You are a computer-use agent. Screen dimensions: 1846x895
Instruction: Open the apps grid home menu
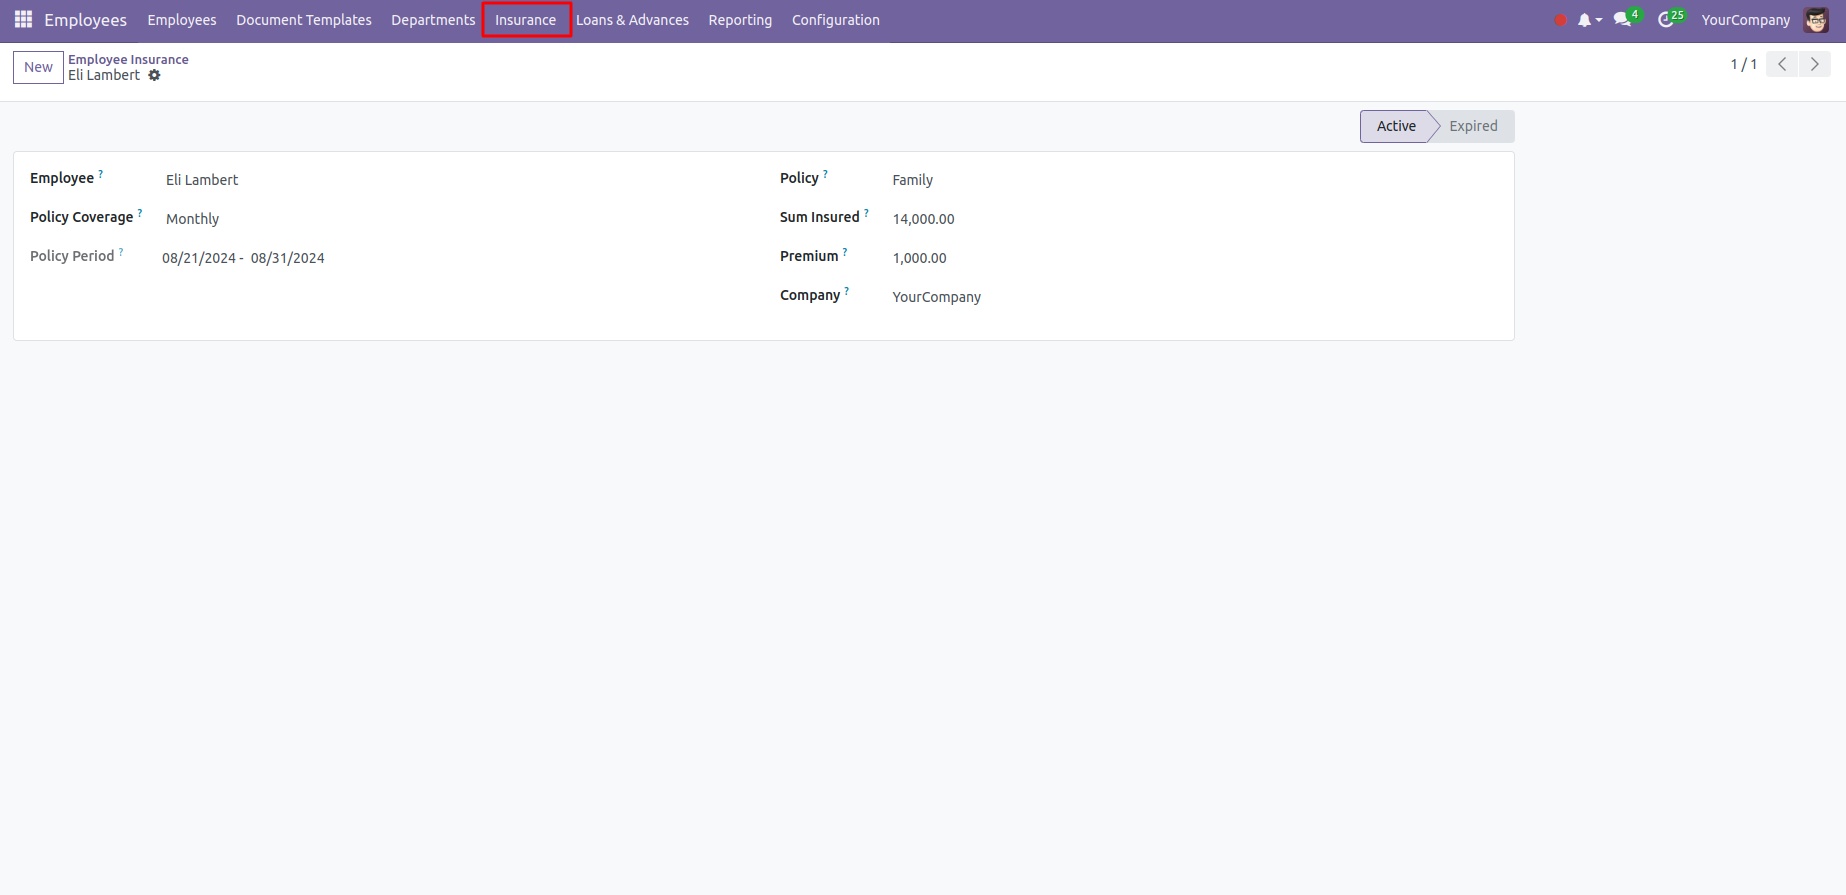pos(23,20)
